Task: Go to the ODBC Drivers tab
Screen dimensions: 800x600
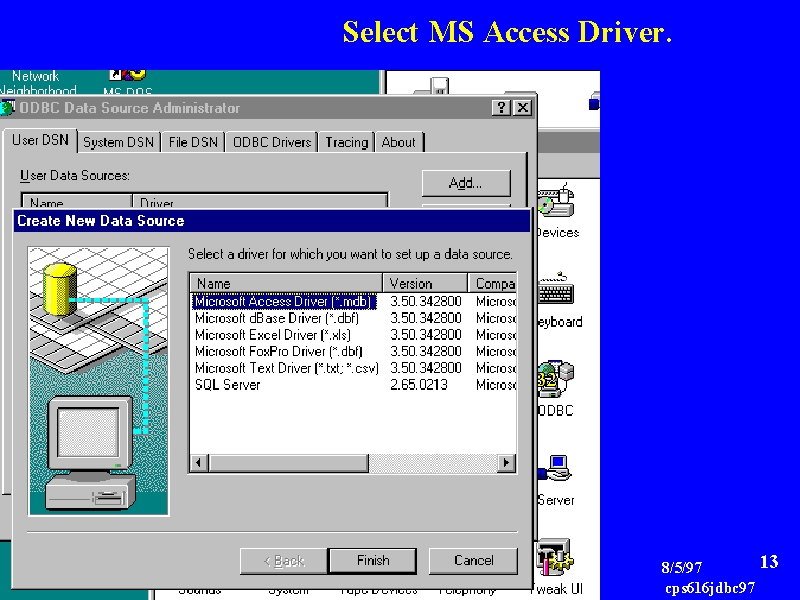Action: (x=272, y=142)
